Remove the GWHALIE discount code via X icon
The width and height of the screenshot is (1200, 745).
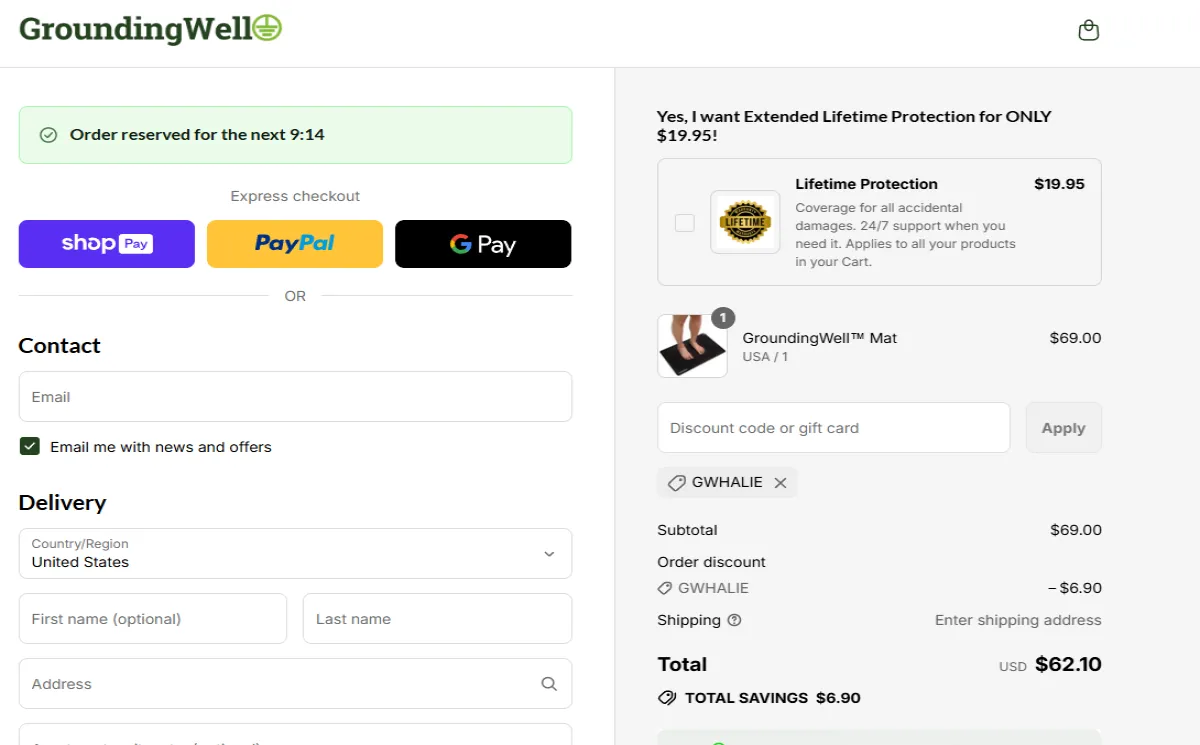[780, 482]
